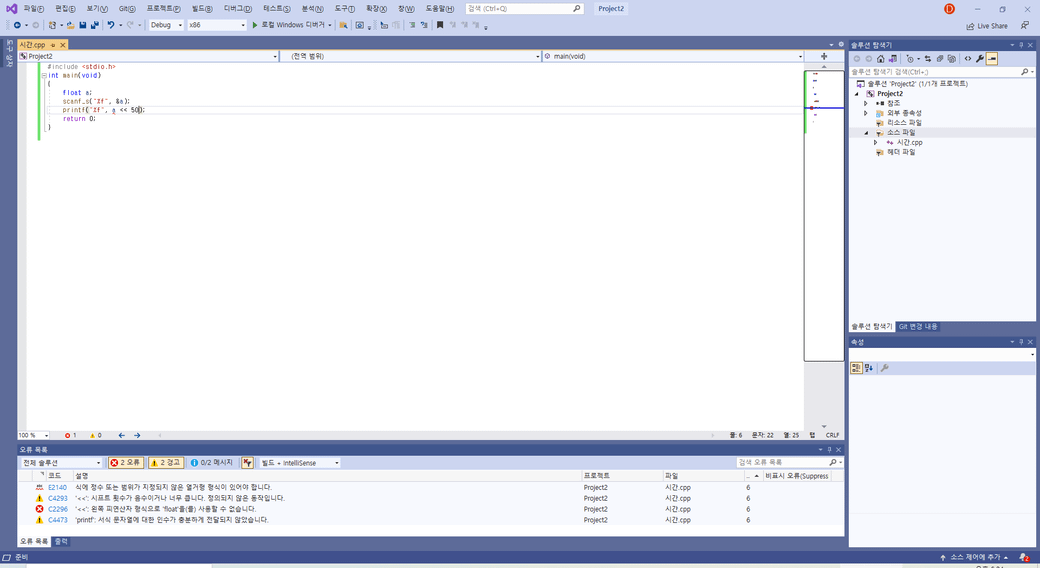Image resolution: width=1040 pixels, height=568 pixels.
Task: Click the alphabetical sort icon in Properties panel
Action: [869, 368]
